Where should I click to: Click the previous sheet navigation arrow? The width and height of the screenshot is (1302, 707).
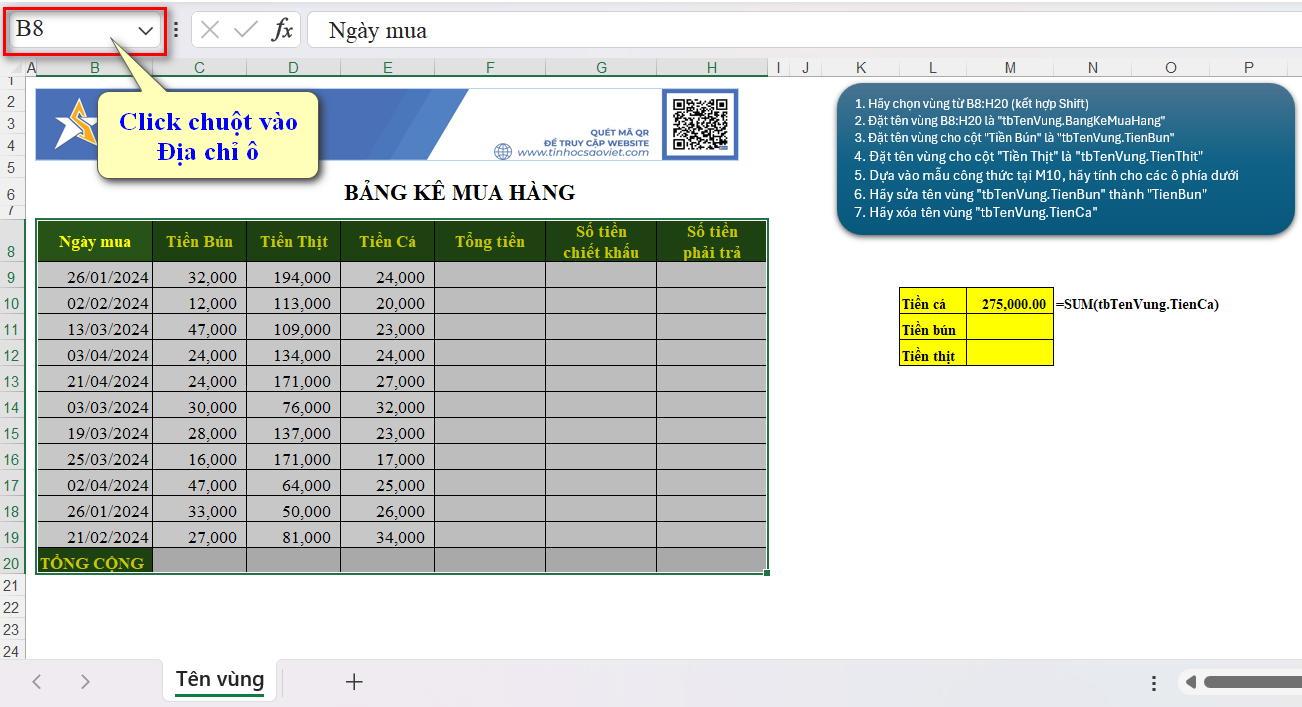coord(37,682)
